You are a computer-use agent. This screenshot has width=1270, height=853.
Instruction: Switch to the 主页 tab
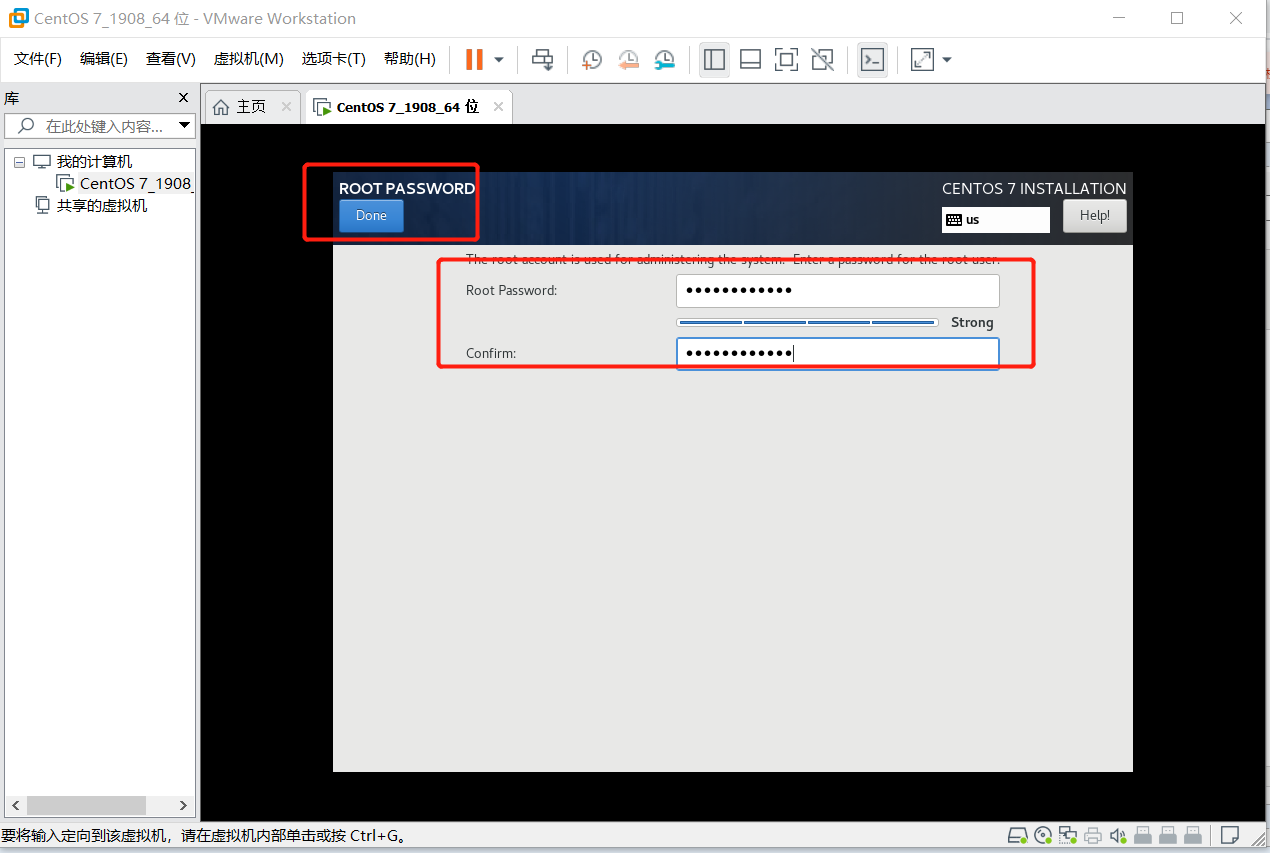click(252, 107)
